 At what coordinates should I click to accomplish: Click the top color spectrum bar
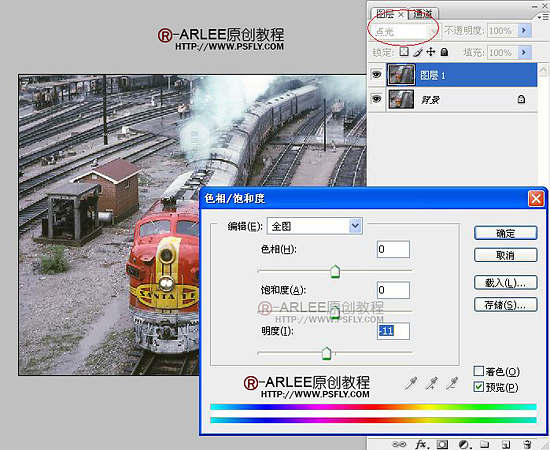(x=373, y=407)
